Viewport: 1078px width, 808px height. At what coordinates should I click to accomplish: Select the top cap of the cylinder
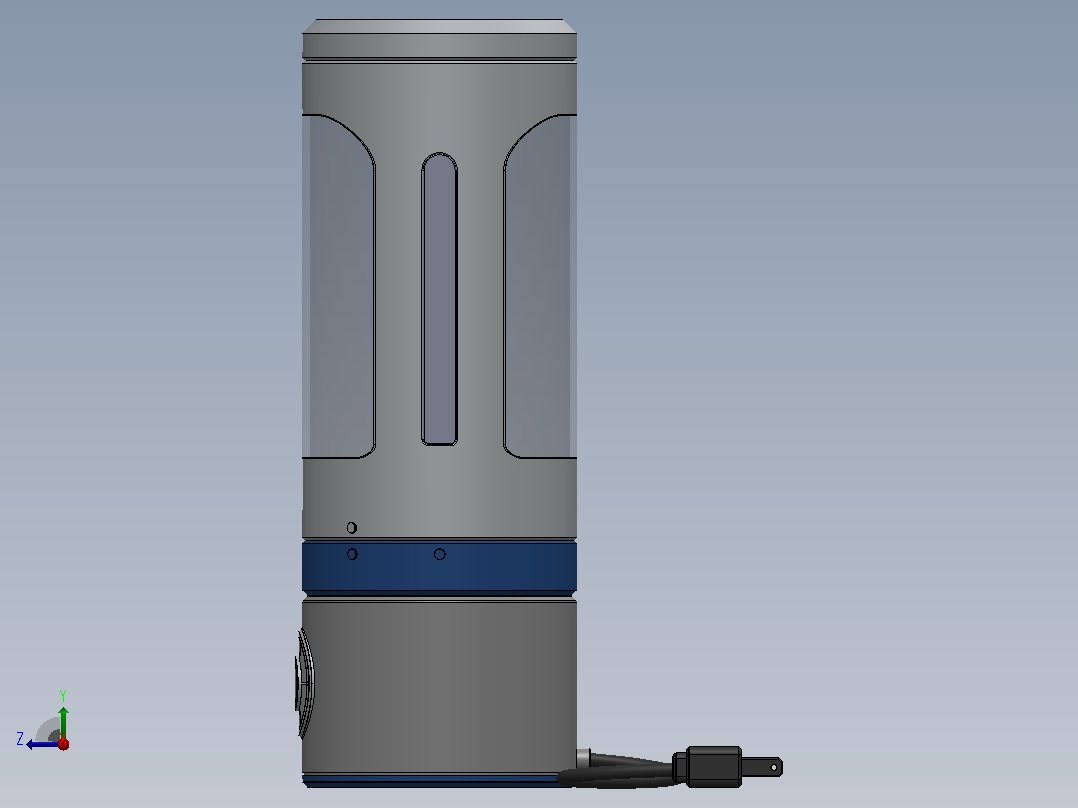[439, 39]
